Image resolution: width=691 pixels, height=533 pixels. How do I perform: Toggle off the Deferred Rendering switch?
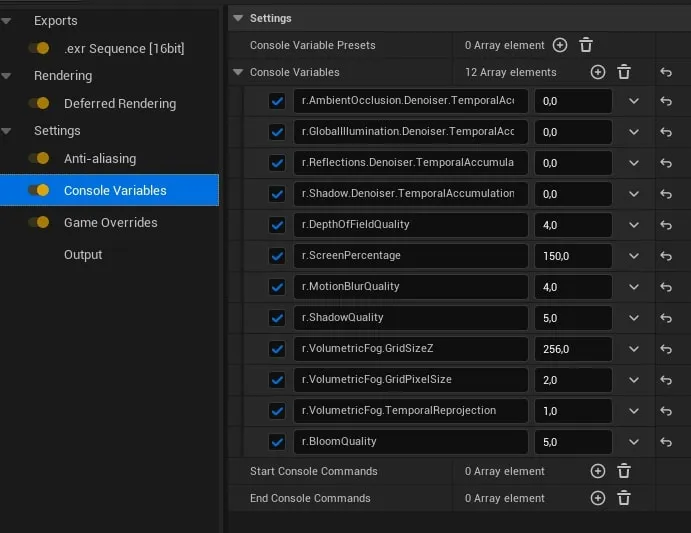pos(39,104)
